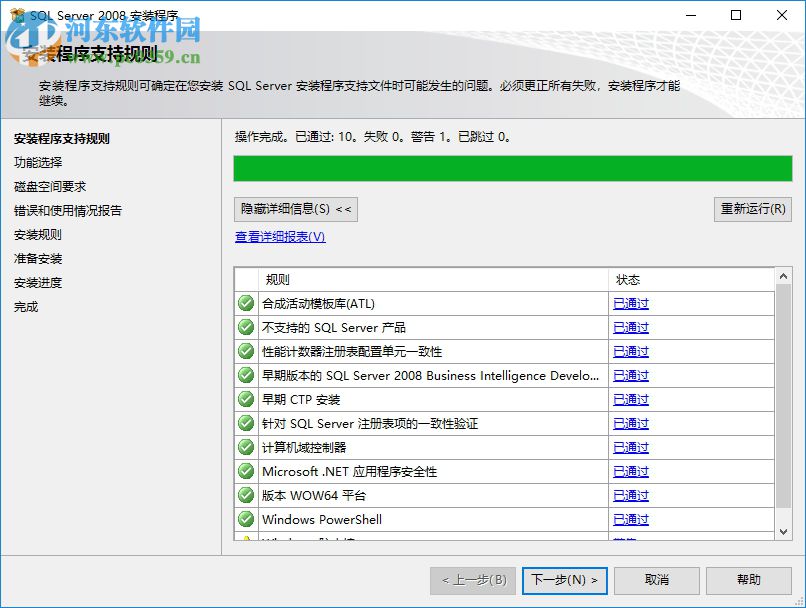Viewport: 806px width, 608px height.
Task: Click check icon for 不支持的 SQL Server 产品 rule
Action: (x=245, y=327)
